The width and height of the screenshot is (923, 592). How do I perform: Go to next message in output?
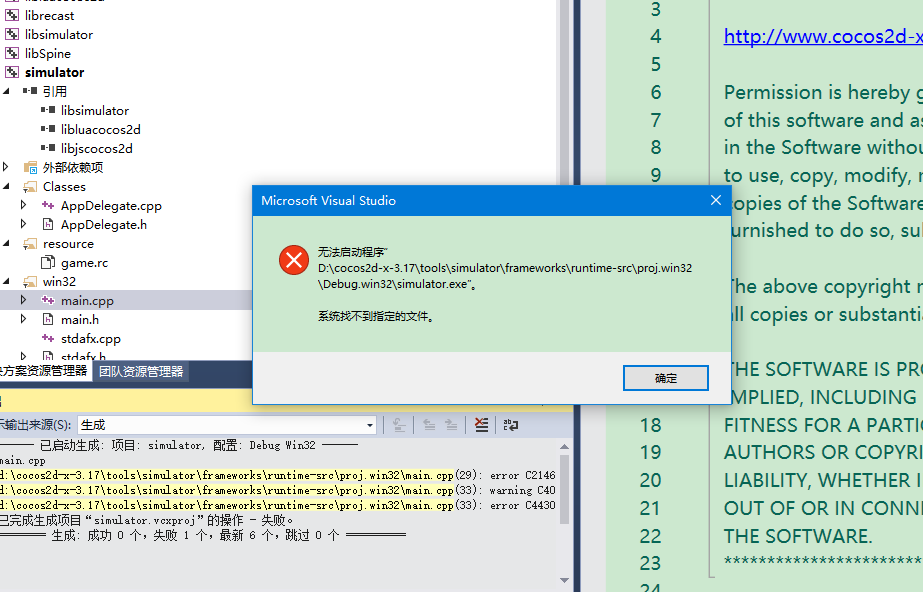point(451,425)
